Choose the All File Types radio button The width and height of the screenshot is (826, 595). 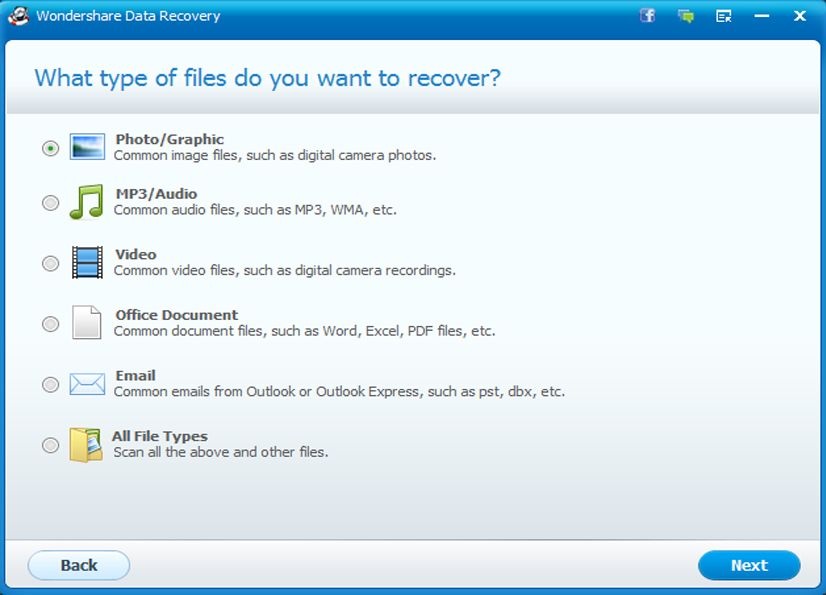point(50,446)
